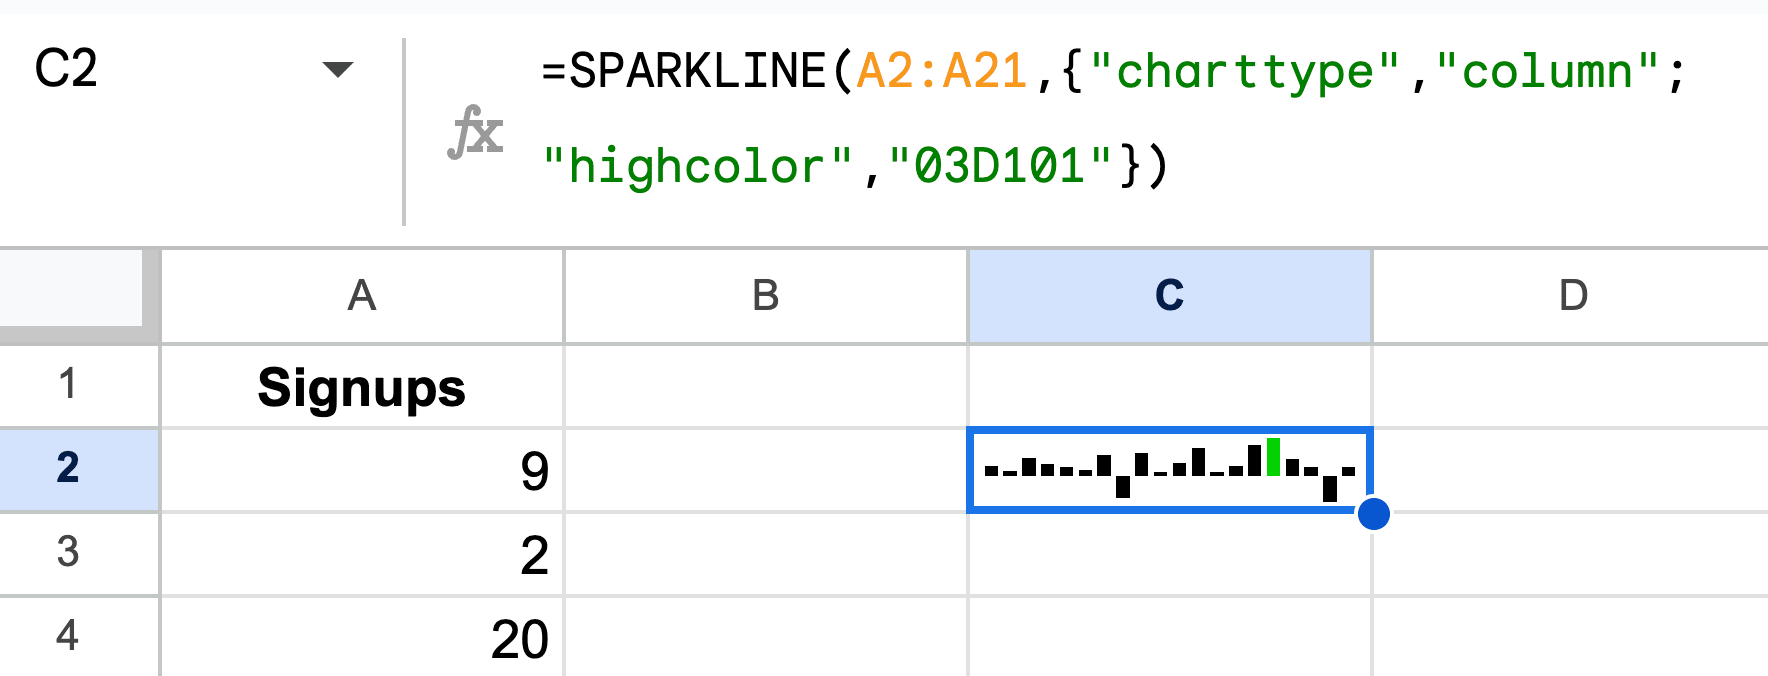Select column D header
The height and width of the screenshot is (676, 1768).
(x=1572, y=296)
